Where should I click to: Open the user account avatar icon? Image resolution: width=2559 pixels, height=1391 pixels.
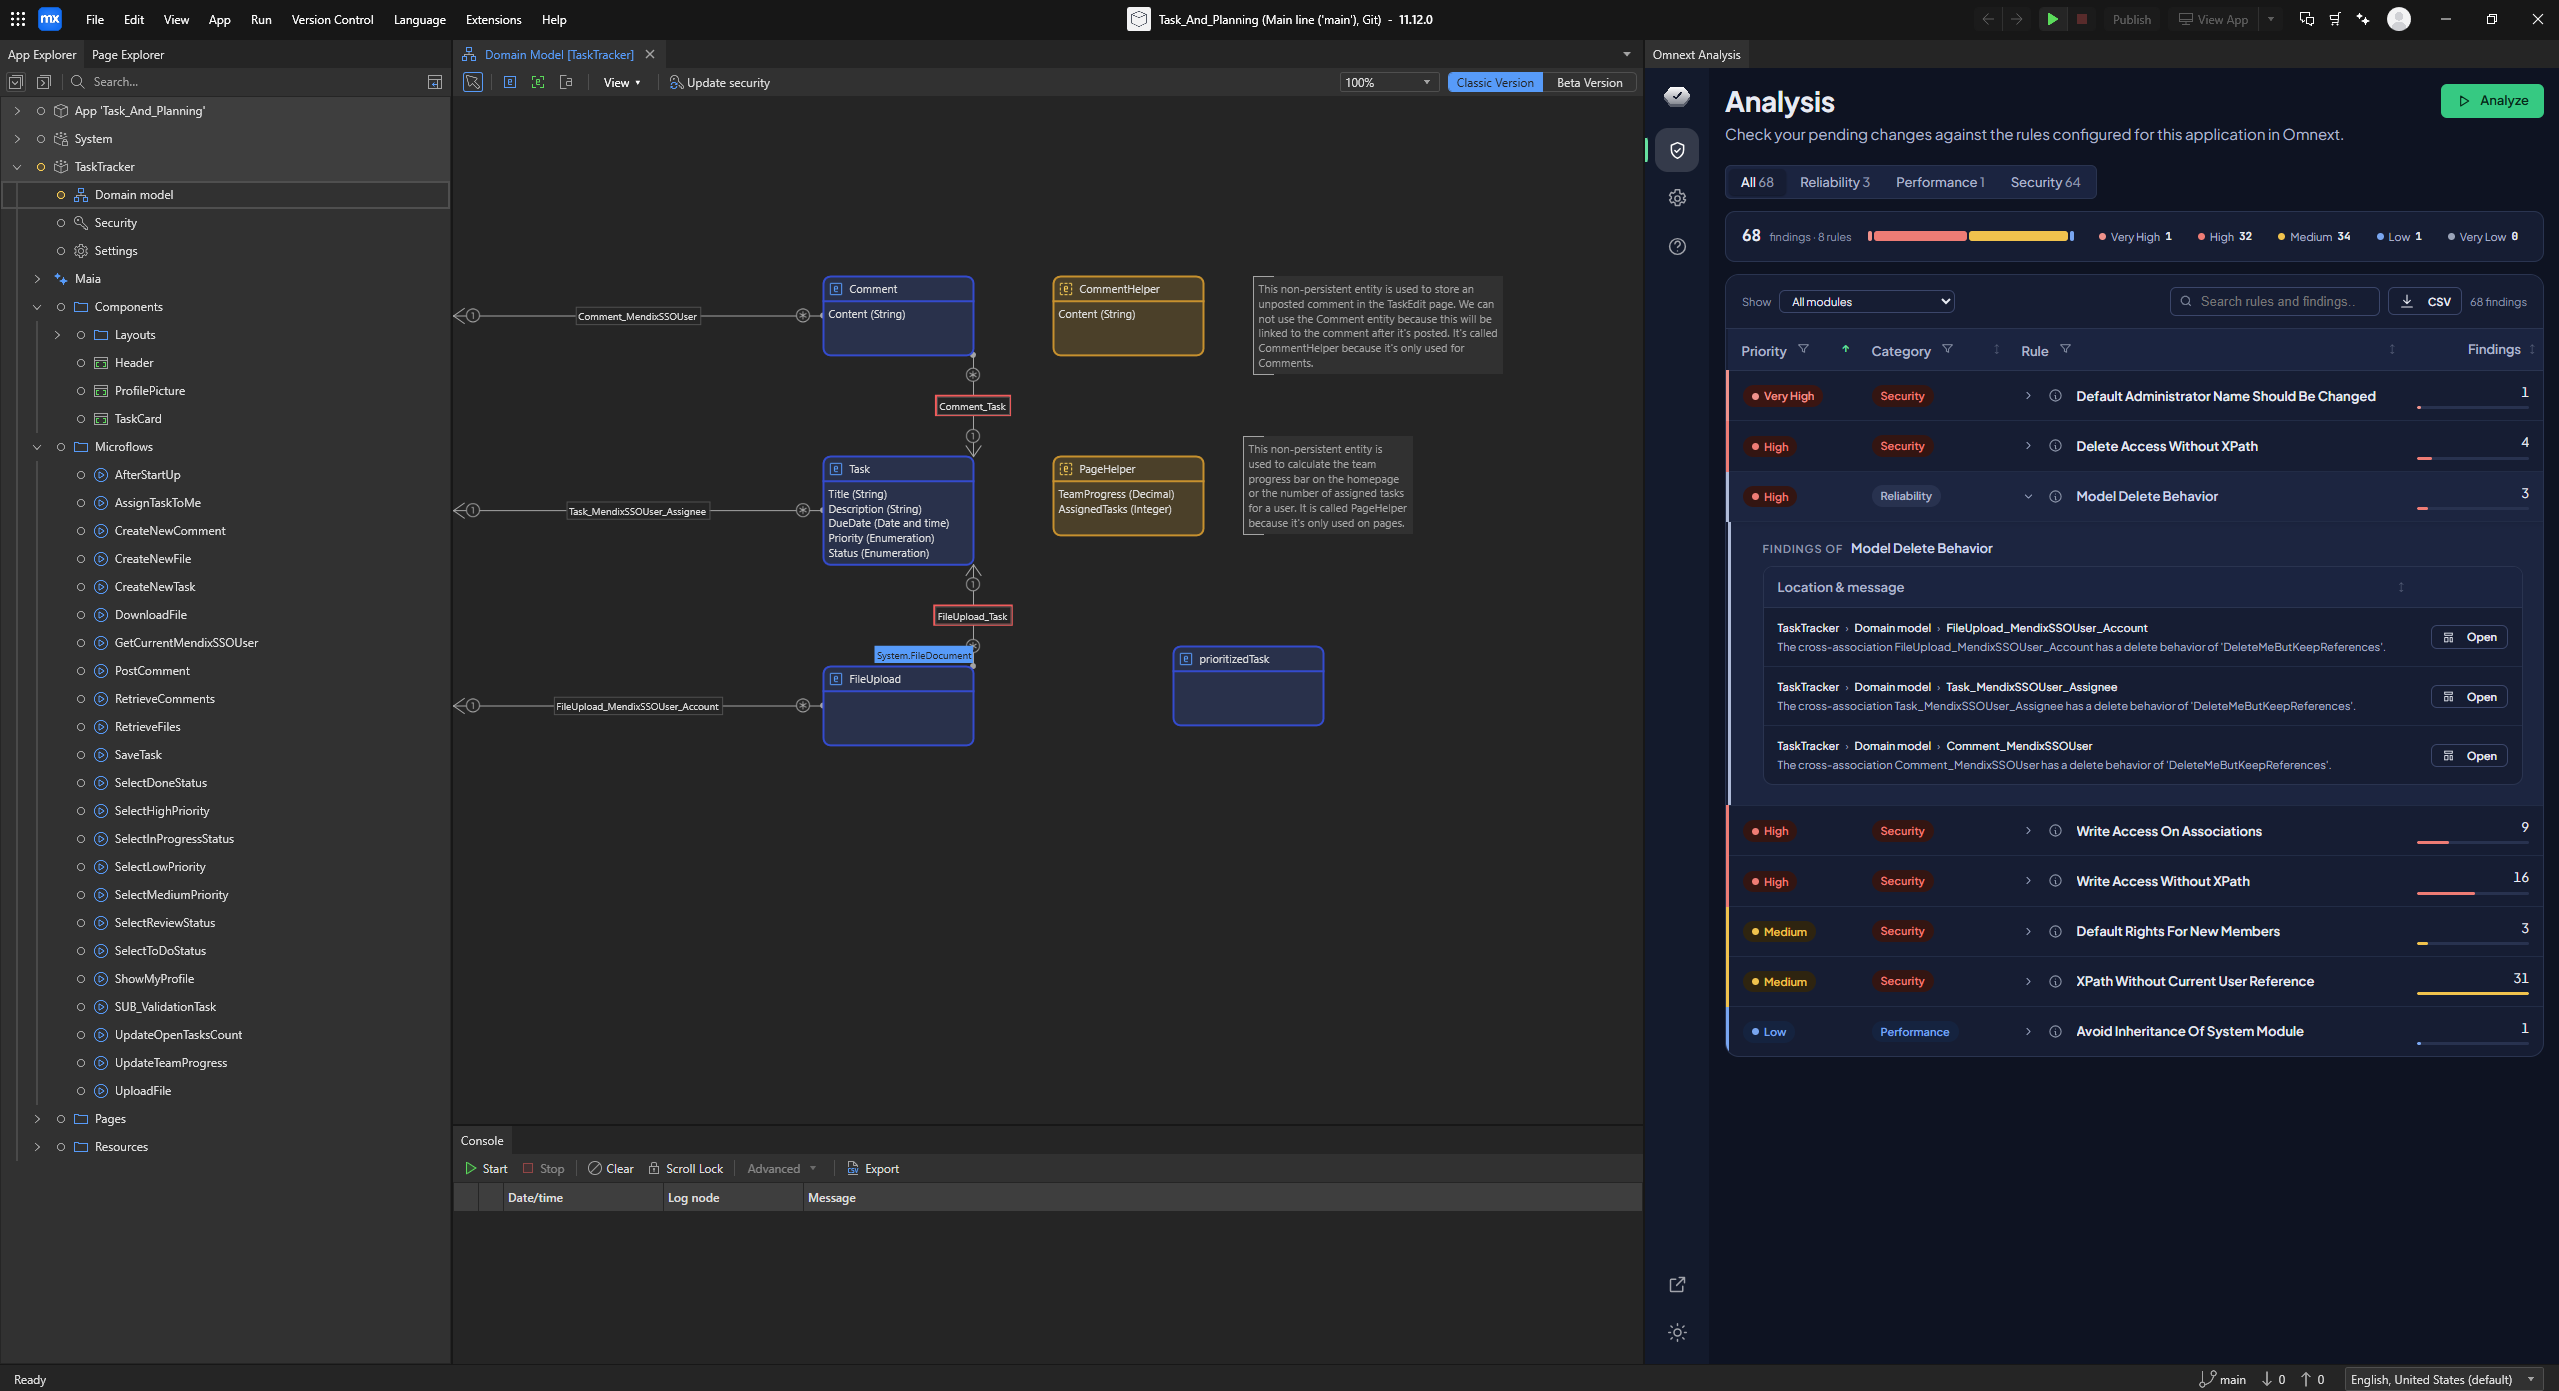coord(2399,19)
